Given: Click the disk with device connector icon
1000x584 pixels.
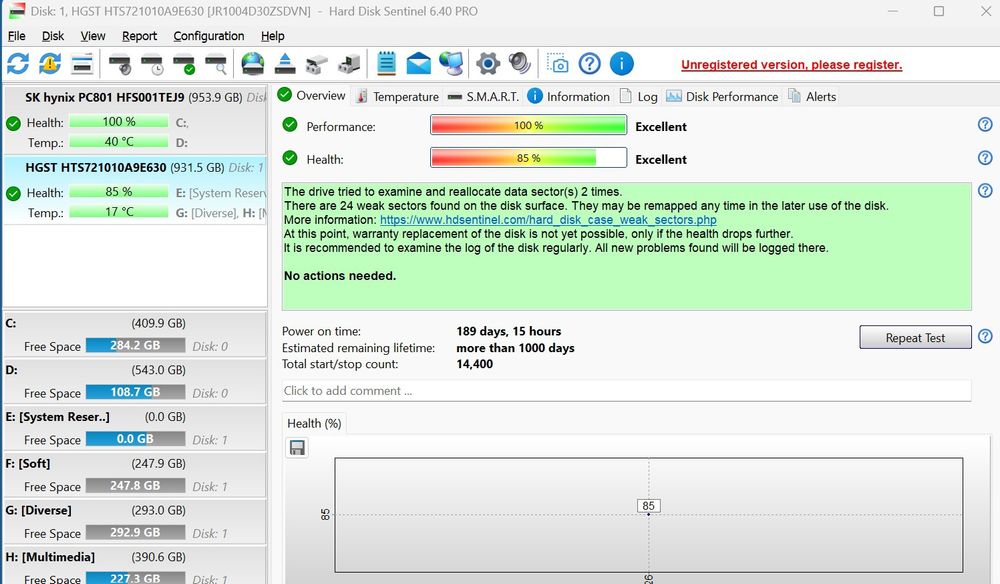Looking at the screenshot, I should point(349,64).
